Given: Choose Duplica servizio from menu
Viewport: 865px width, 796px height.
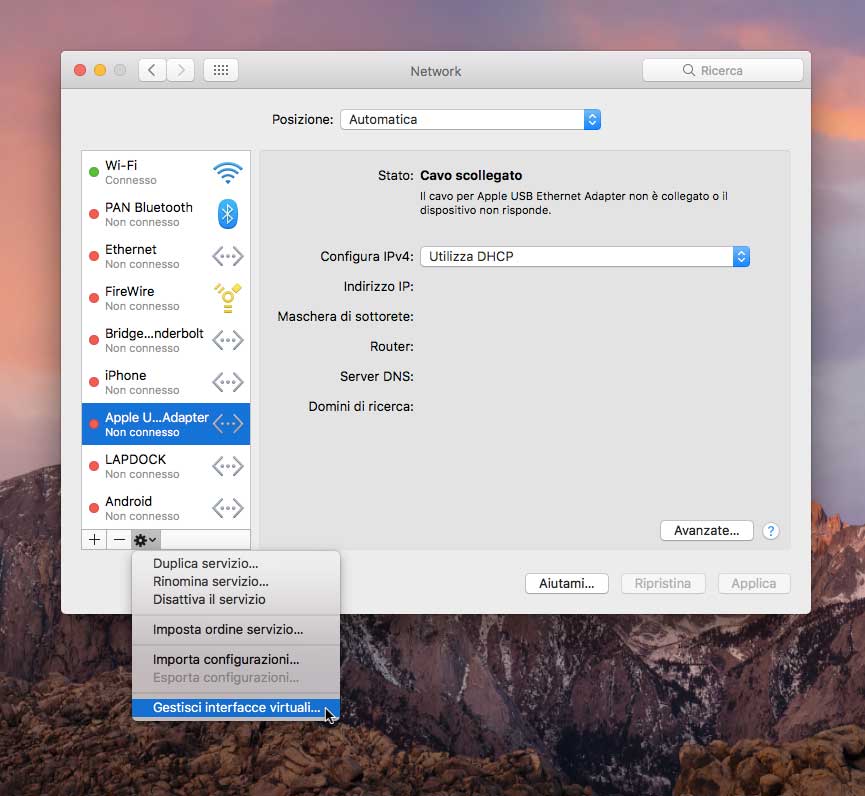Looking at the screenshot, I should point(236,563).
